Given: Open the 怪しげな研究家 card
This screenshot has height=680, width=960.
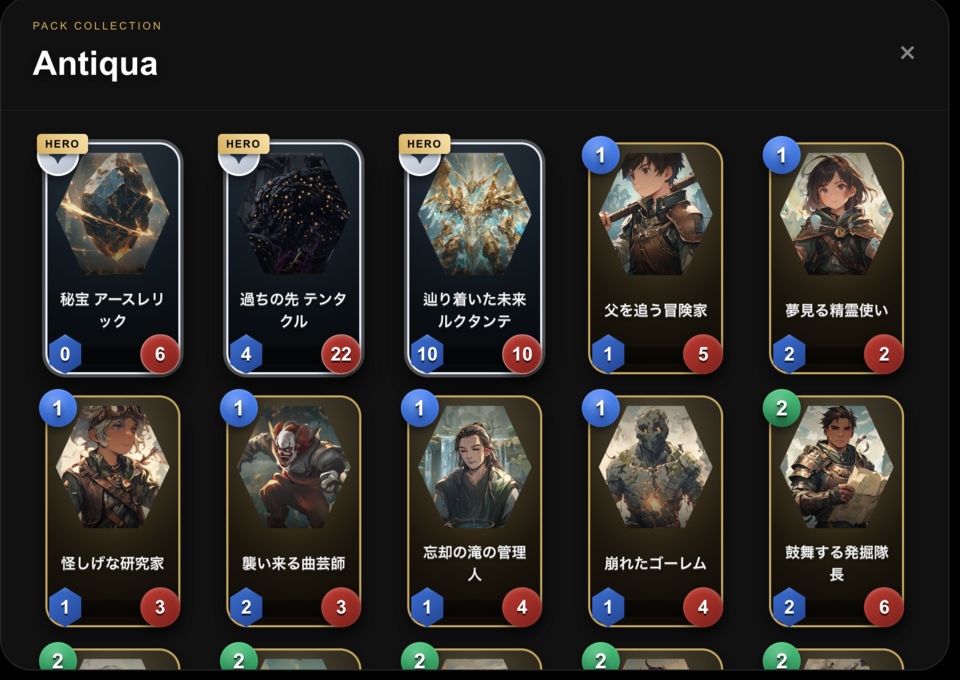Looking at the screenshot, I should click(113, 511).
